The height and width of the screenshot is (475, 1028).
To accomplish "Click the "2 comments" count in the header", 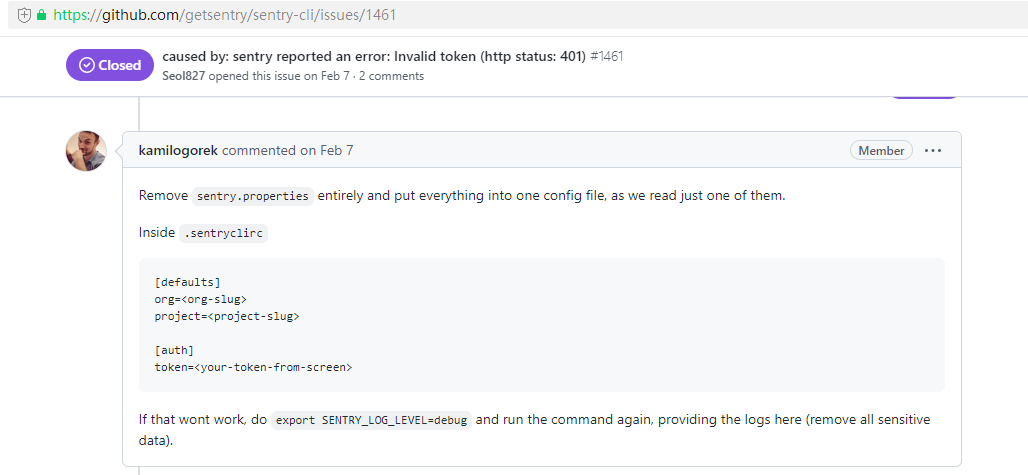I will [392, 76].
